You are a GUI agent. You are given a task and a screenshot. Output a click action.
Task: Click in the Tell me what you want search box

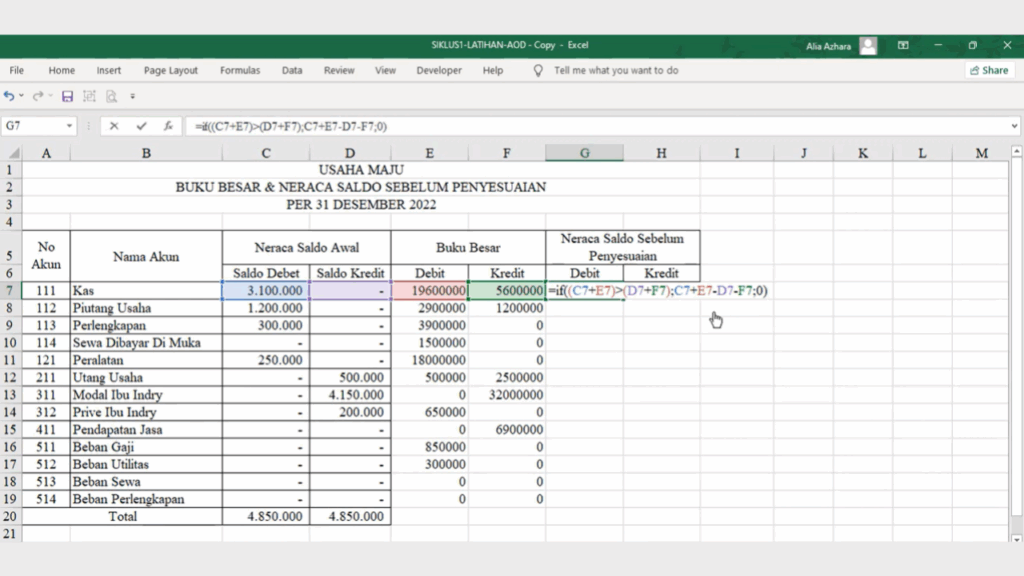pos(616,70)
